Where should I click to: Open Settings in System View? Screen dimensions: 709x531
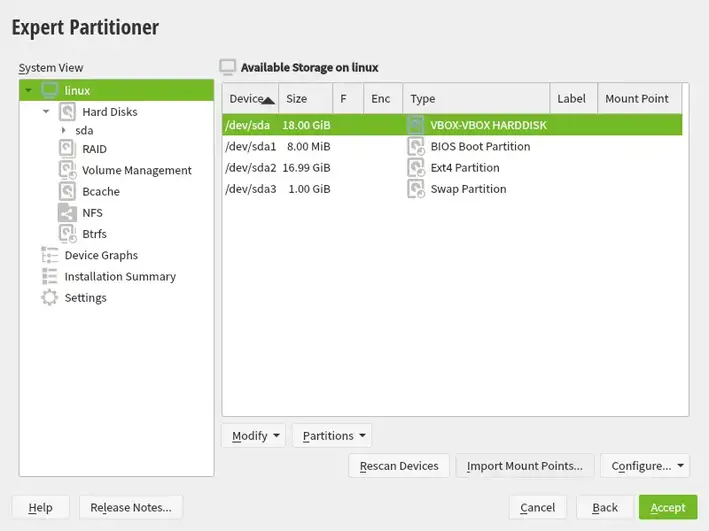pos(85,298)
